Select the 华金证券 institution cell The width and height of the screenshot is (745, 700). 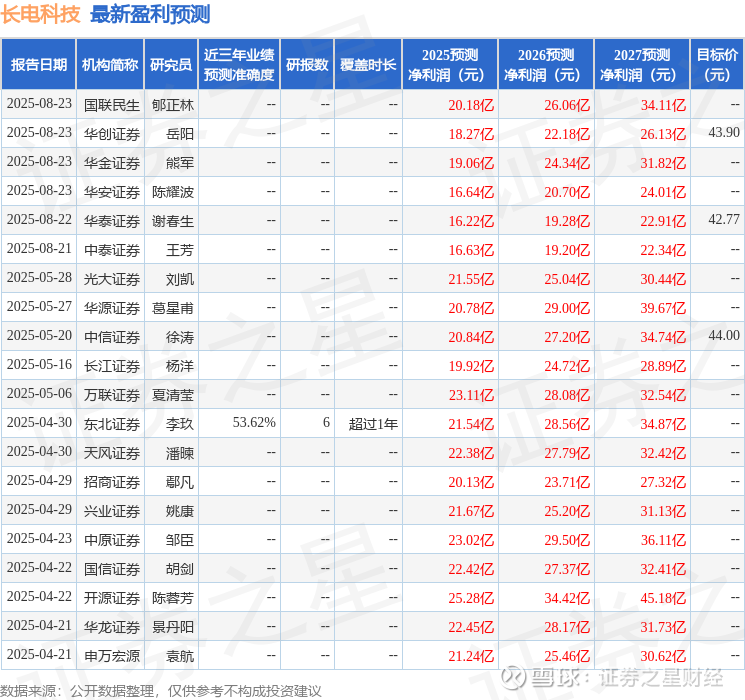tap(112, 163)
